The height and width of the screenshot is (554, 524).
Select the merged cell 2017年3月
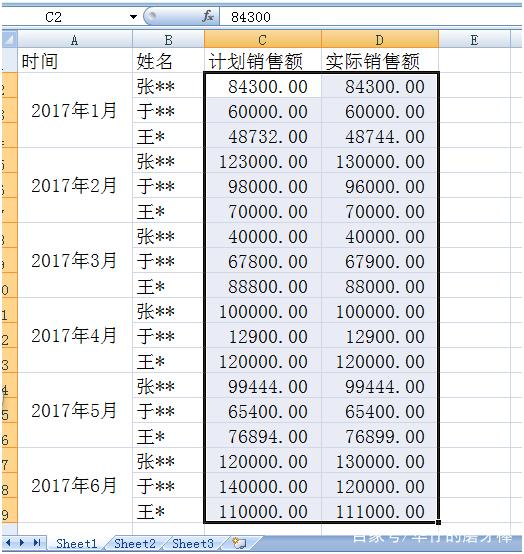75,260
